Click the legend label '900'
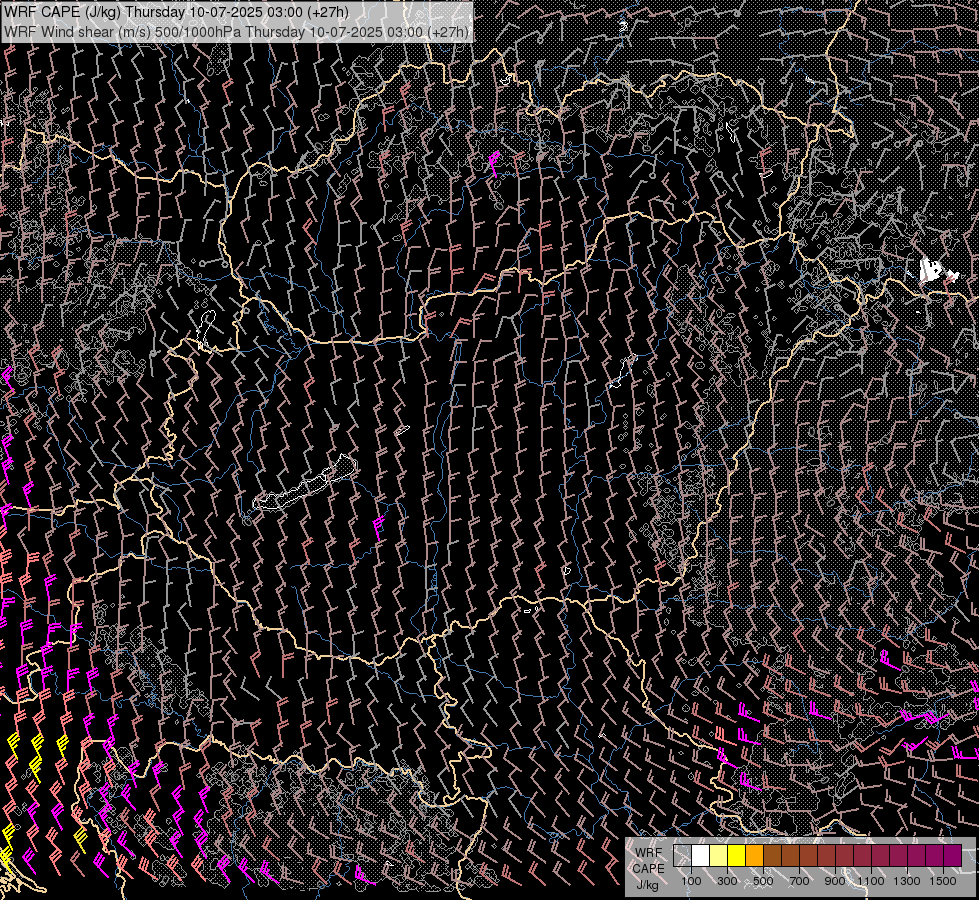979x900 pixels. [835, 881]
